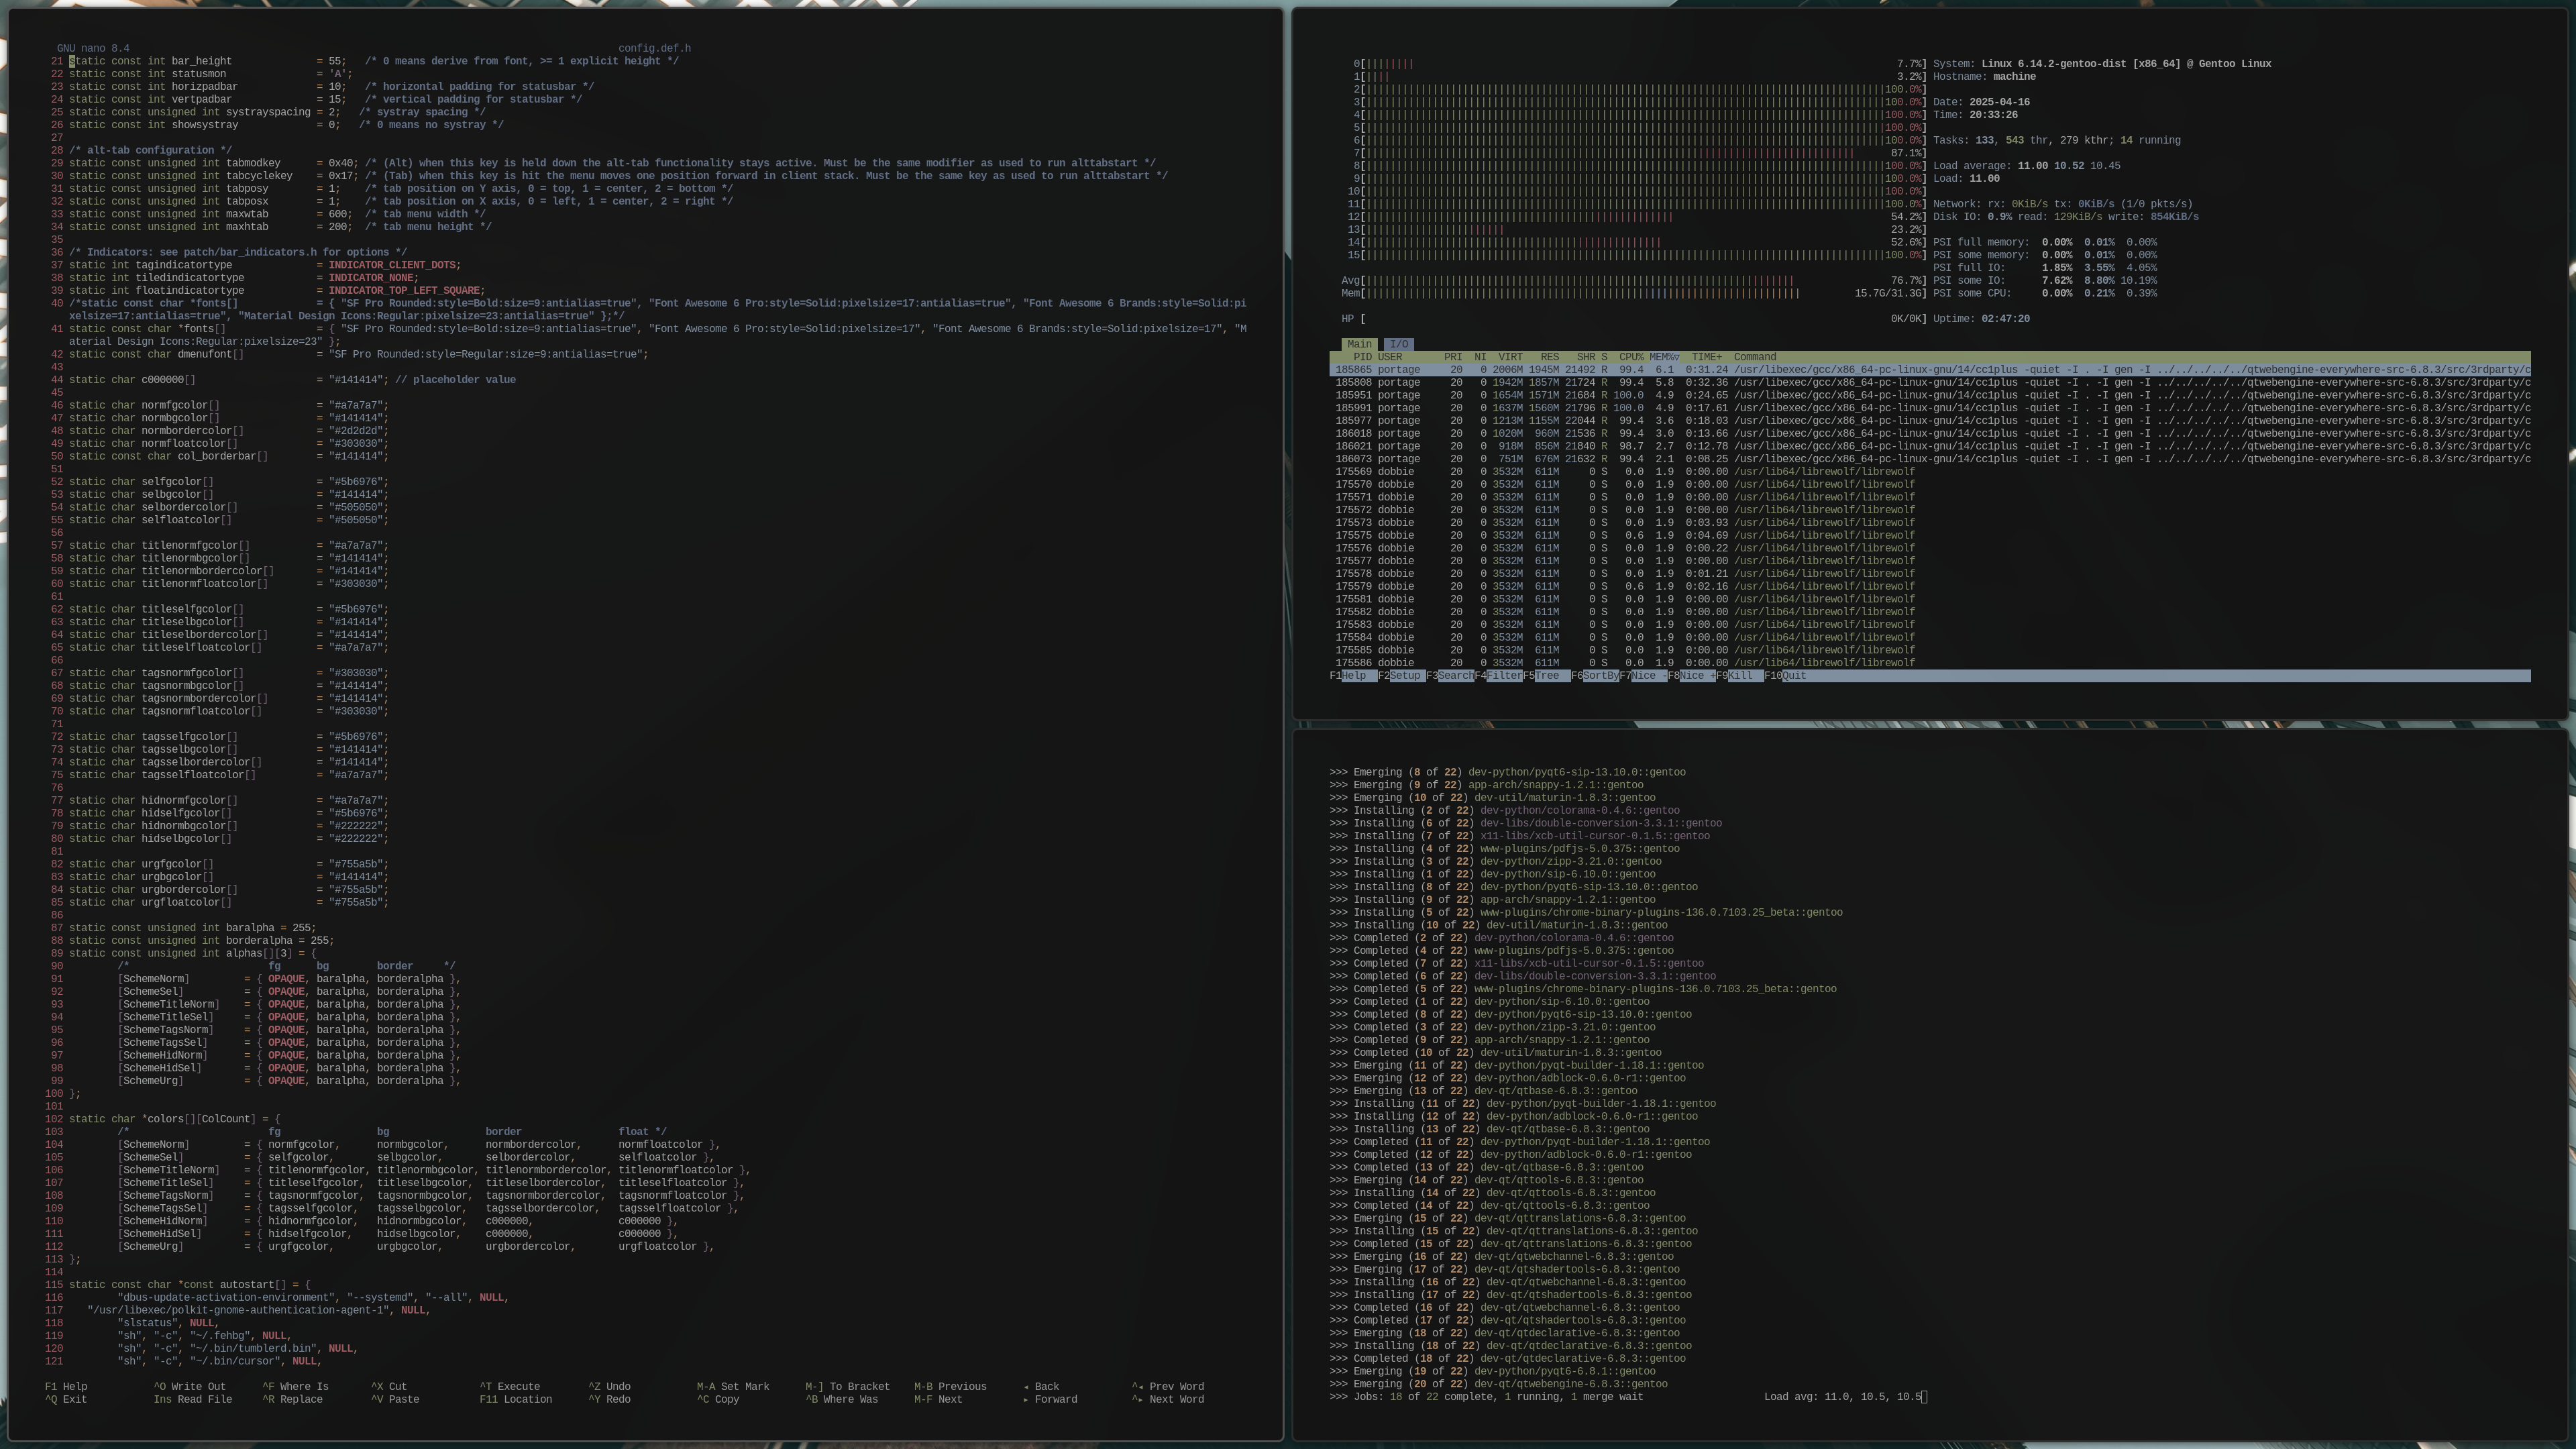Click Next Word shortcut in nano
The height and width of the screenshot is (1449, 2576).
[1168, 1400]
